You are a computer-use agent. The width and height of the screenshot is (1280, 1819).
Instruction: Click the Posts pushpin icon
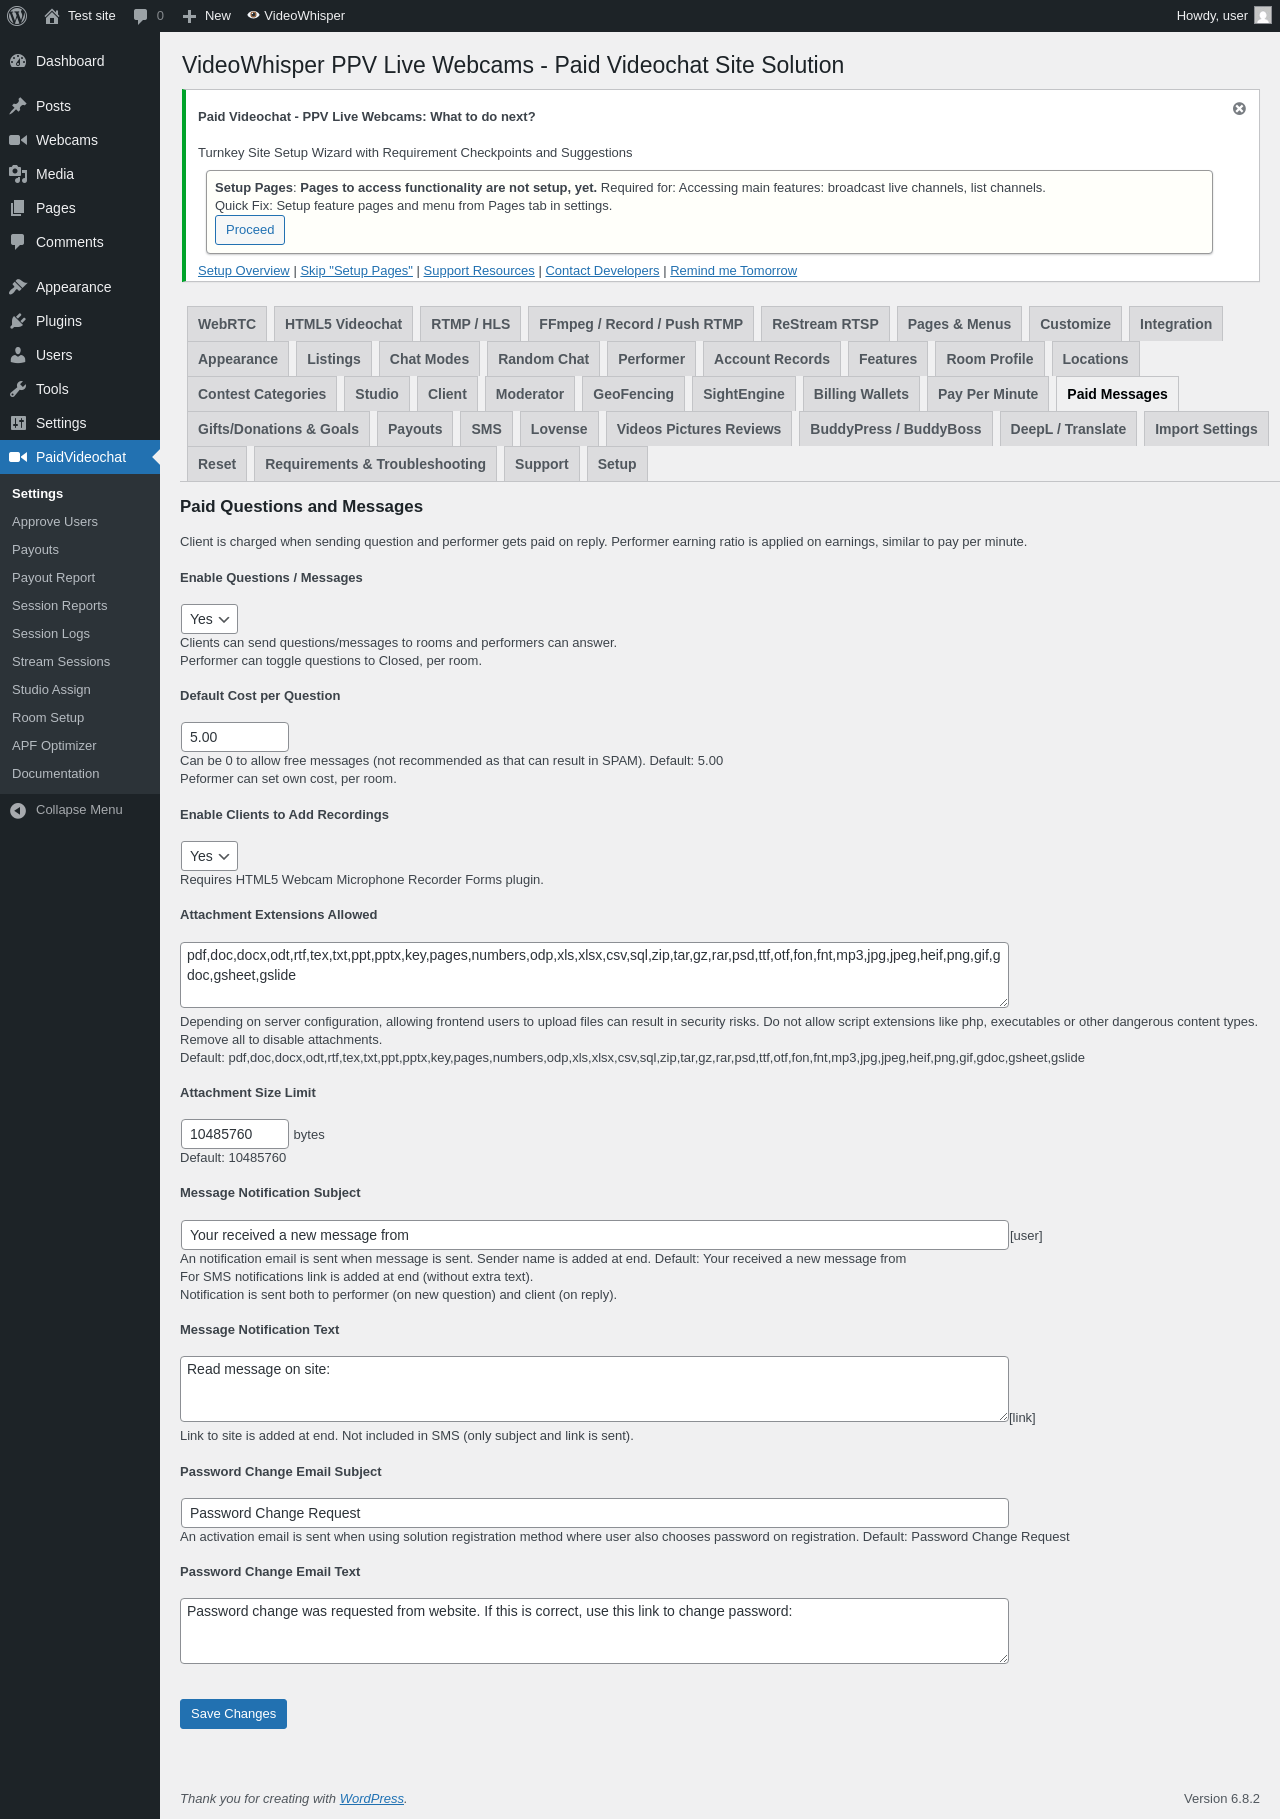point(18,106)
